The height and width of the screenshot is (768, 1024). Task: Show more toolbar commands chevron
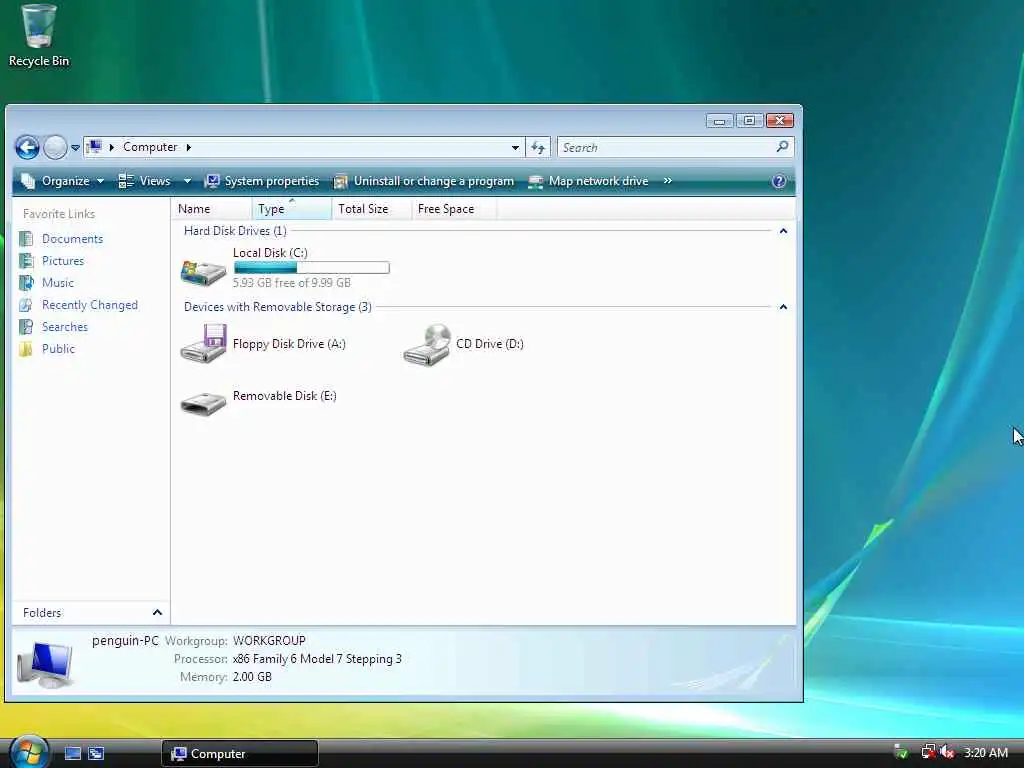pyautogui.click(x=667, y=181)
